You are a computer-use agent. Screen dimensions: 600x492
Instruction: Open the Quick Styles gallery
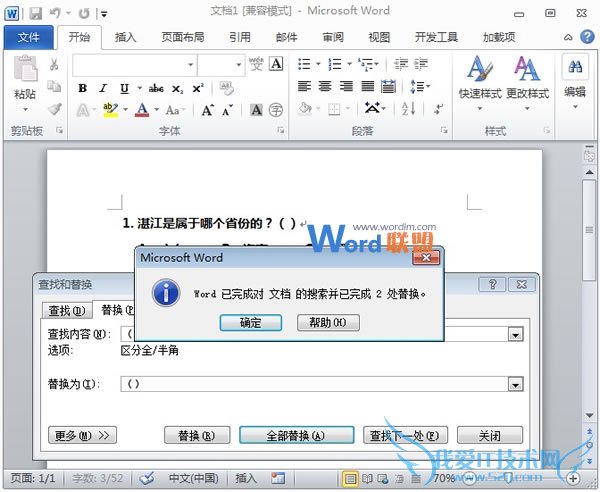click(480, 83)
